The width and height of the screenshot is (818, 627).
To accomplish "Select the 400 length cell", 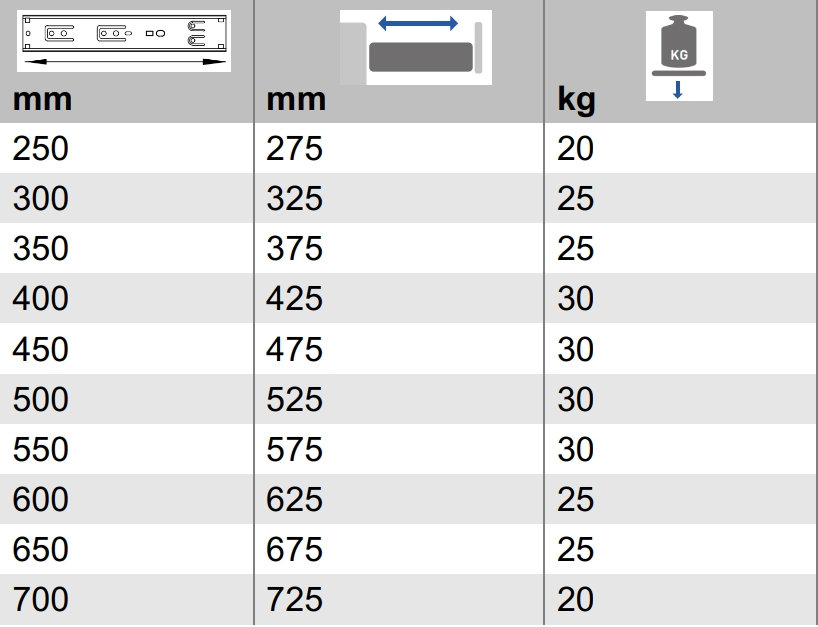I will (x=127, y=298).
